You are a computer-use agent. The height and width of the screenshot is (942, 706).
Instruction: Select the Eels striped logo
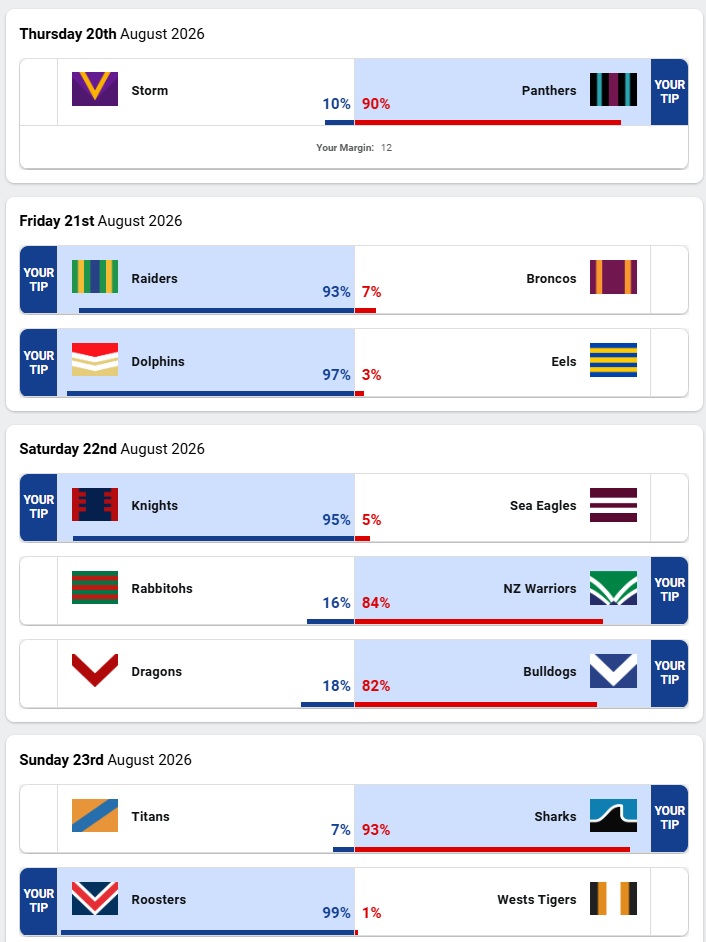613,360
